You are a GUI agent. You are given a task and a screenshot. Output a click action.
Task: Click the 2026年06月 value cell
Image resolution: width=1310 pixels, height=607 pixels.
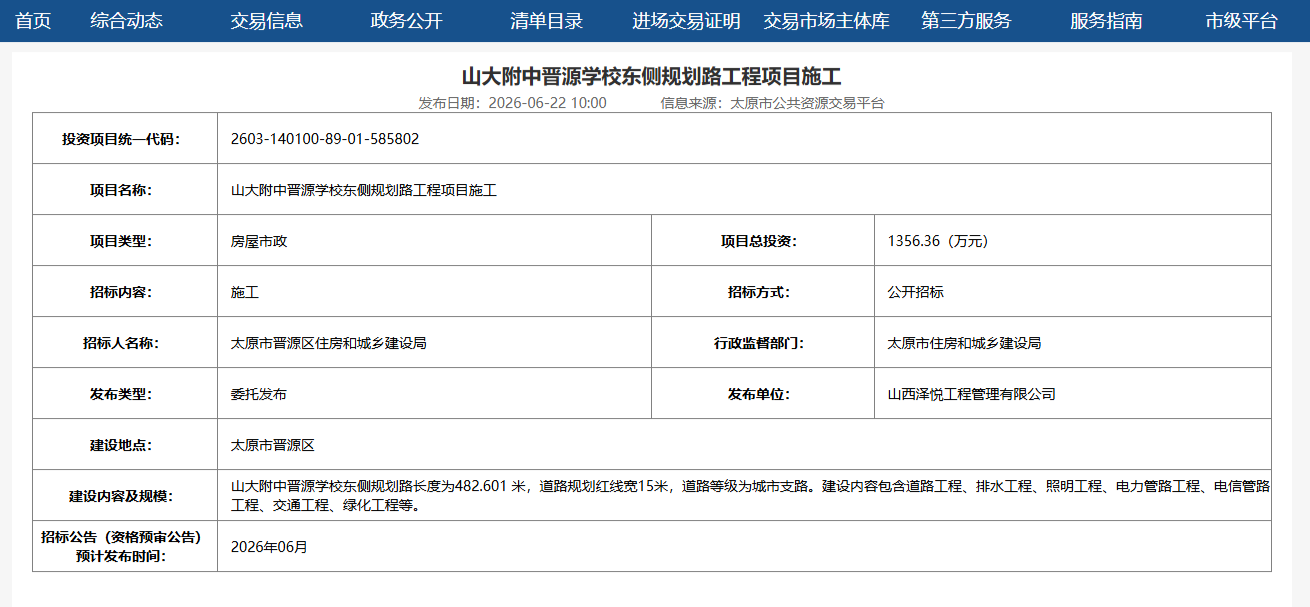pos(745,547)
